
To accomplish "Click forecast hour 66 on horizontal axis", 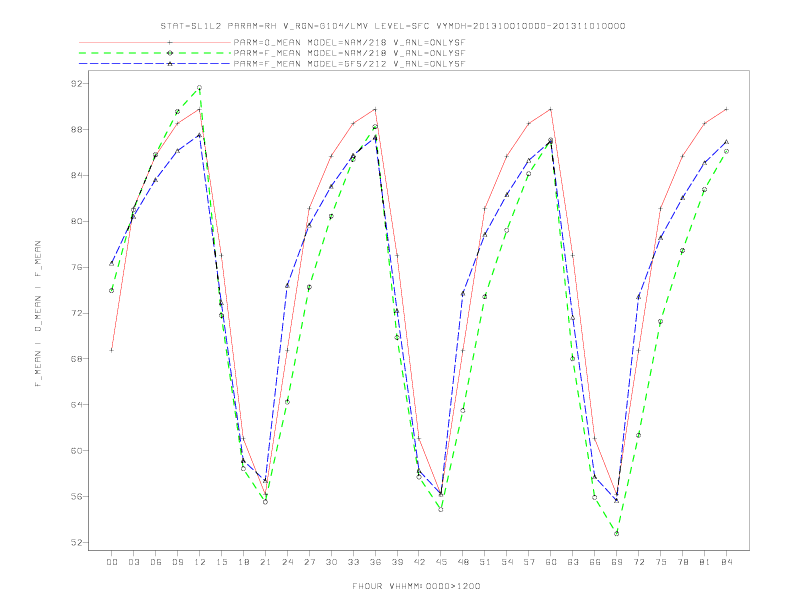I will tap(595, 562).
